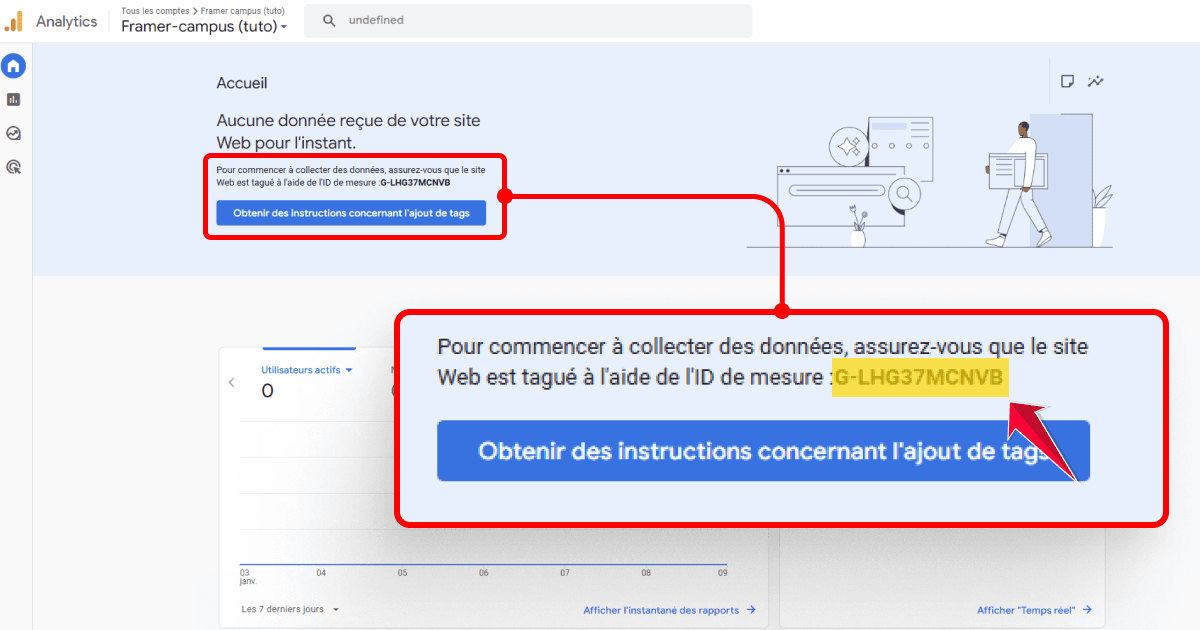
Task: Click the enlarged tagging instructions button
Action: pyautogui.click(x=763, y=450)
